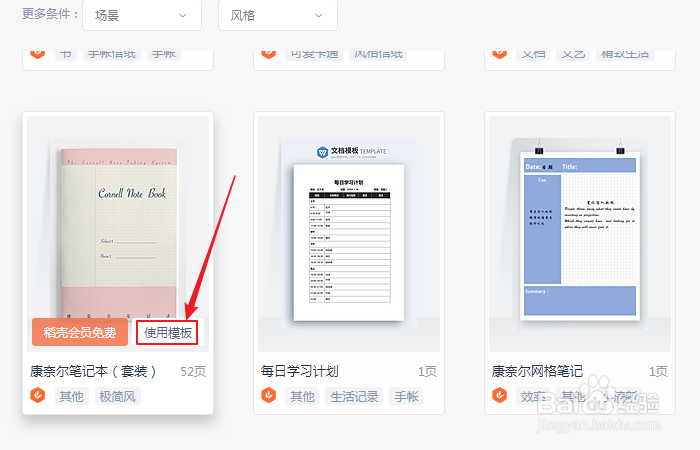Open the 每日学习计划 template thumbnail
The width and height of the screenshot is (700, 450).
349,233
